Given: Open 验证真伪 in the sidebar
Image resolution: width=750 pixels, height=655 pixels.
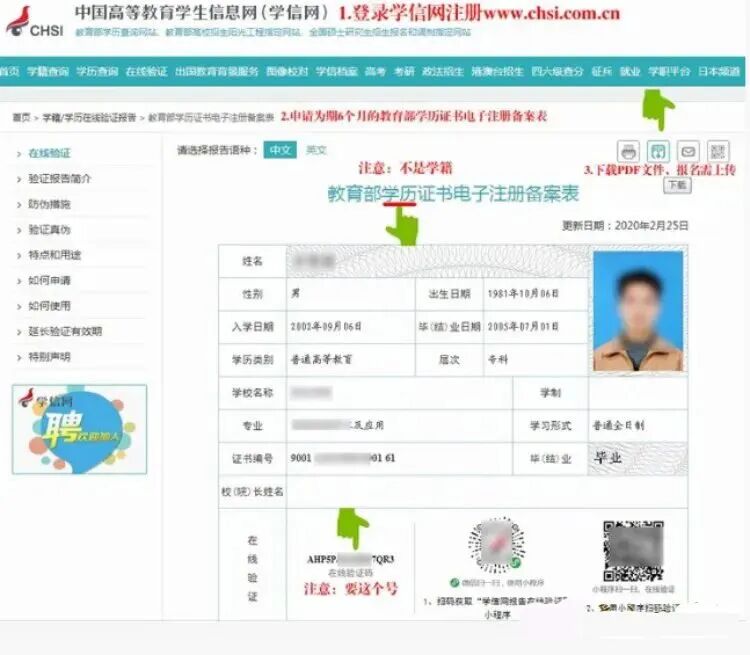Looking at the screenshot, I should click(49, 230).
